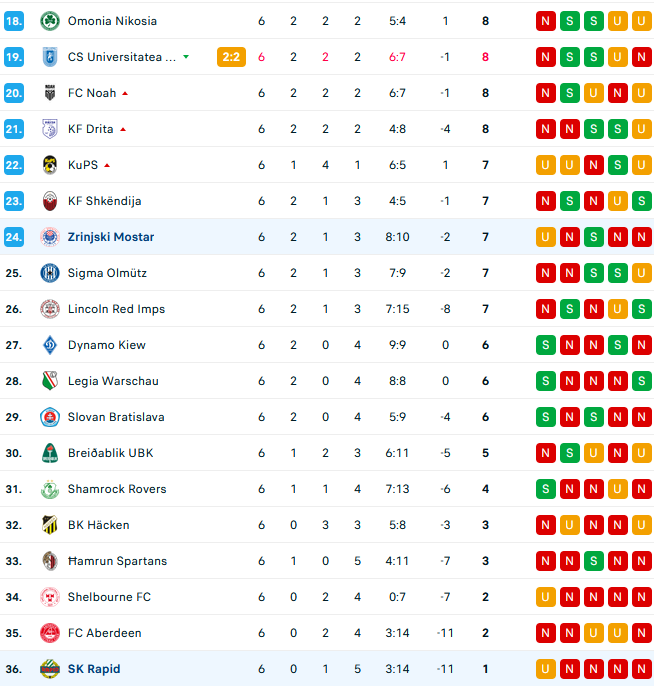Click the FC Aberdeen club crest
This screenshot has width=654, height=686.
pyautogui.click(x=49, y=633)
